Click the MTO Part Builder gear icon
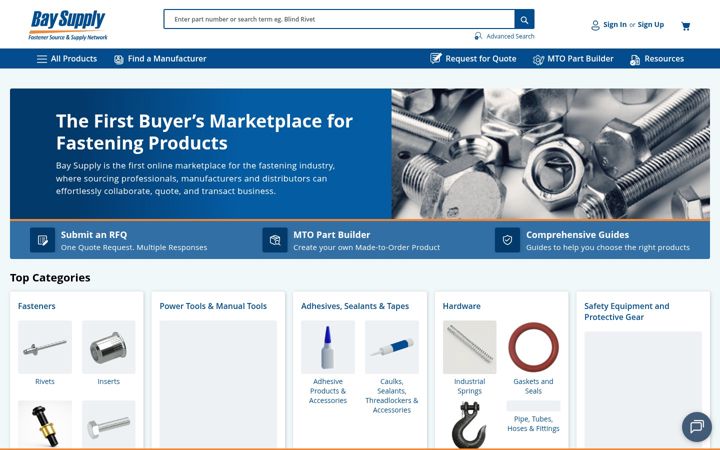The height and width of the screenshot is (450, 720). [x=538, y=60]
